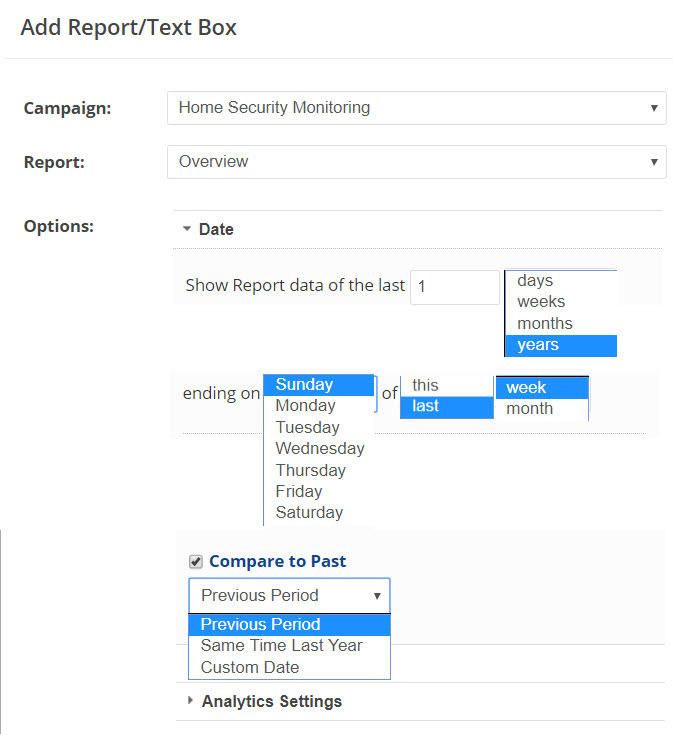Click the report period number field

454,287
